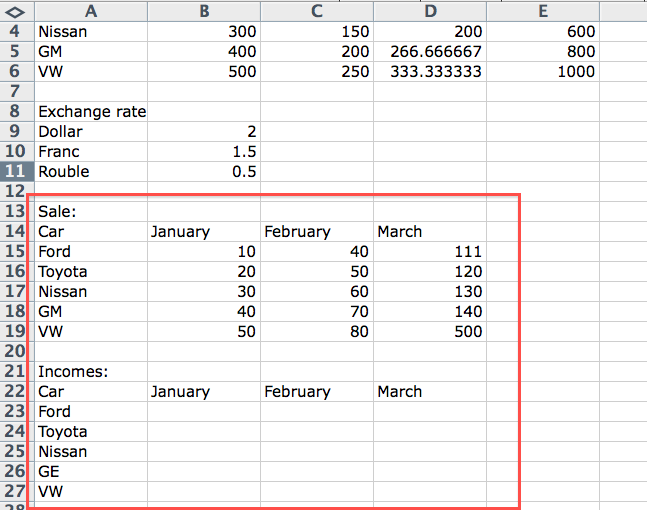
Task: Click 'February' header in Incomes table
Action: pyautogui.click(x=317, y=391)
